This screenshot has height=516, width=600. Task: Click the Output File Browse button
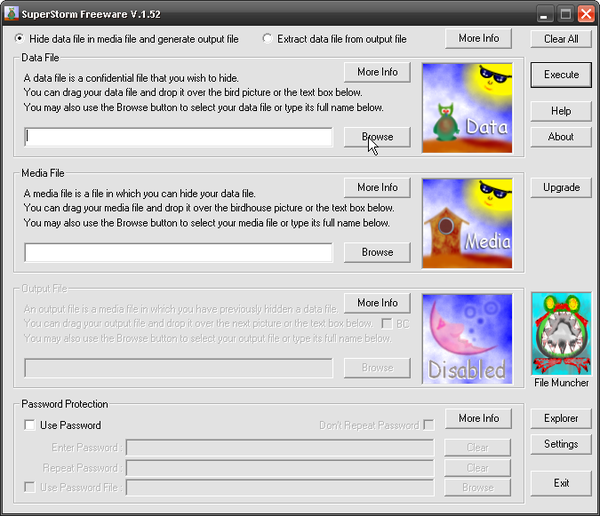coord(377,368)
